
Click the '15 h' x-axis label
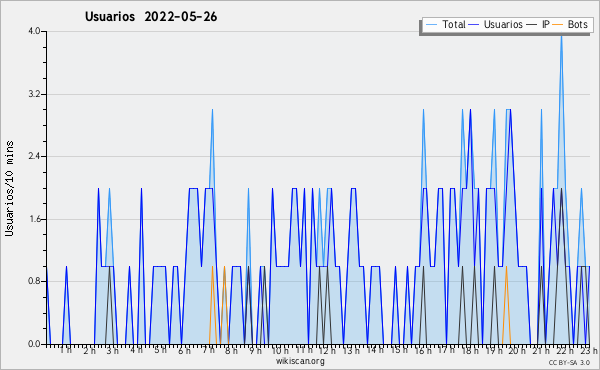pos(399,350)
